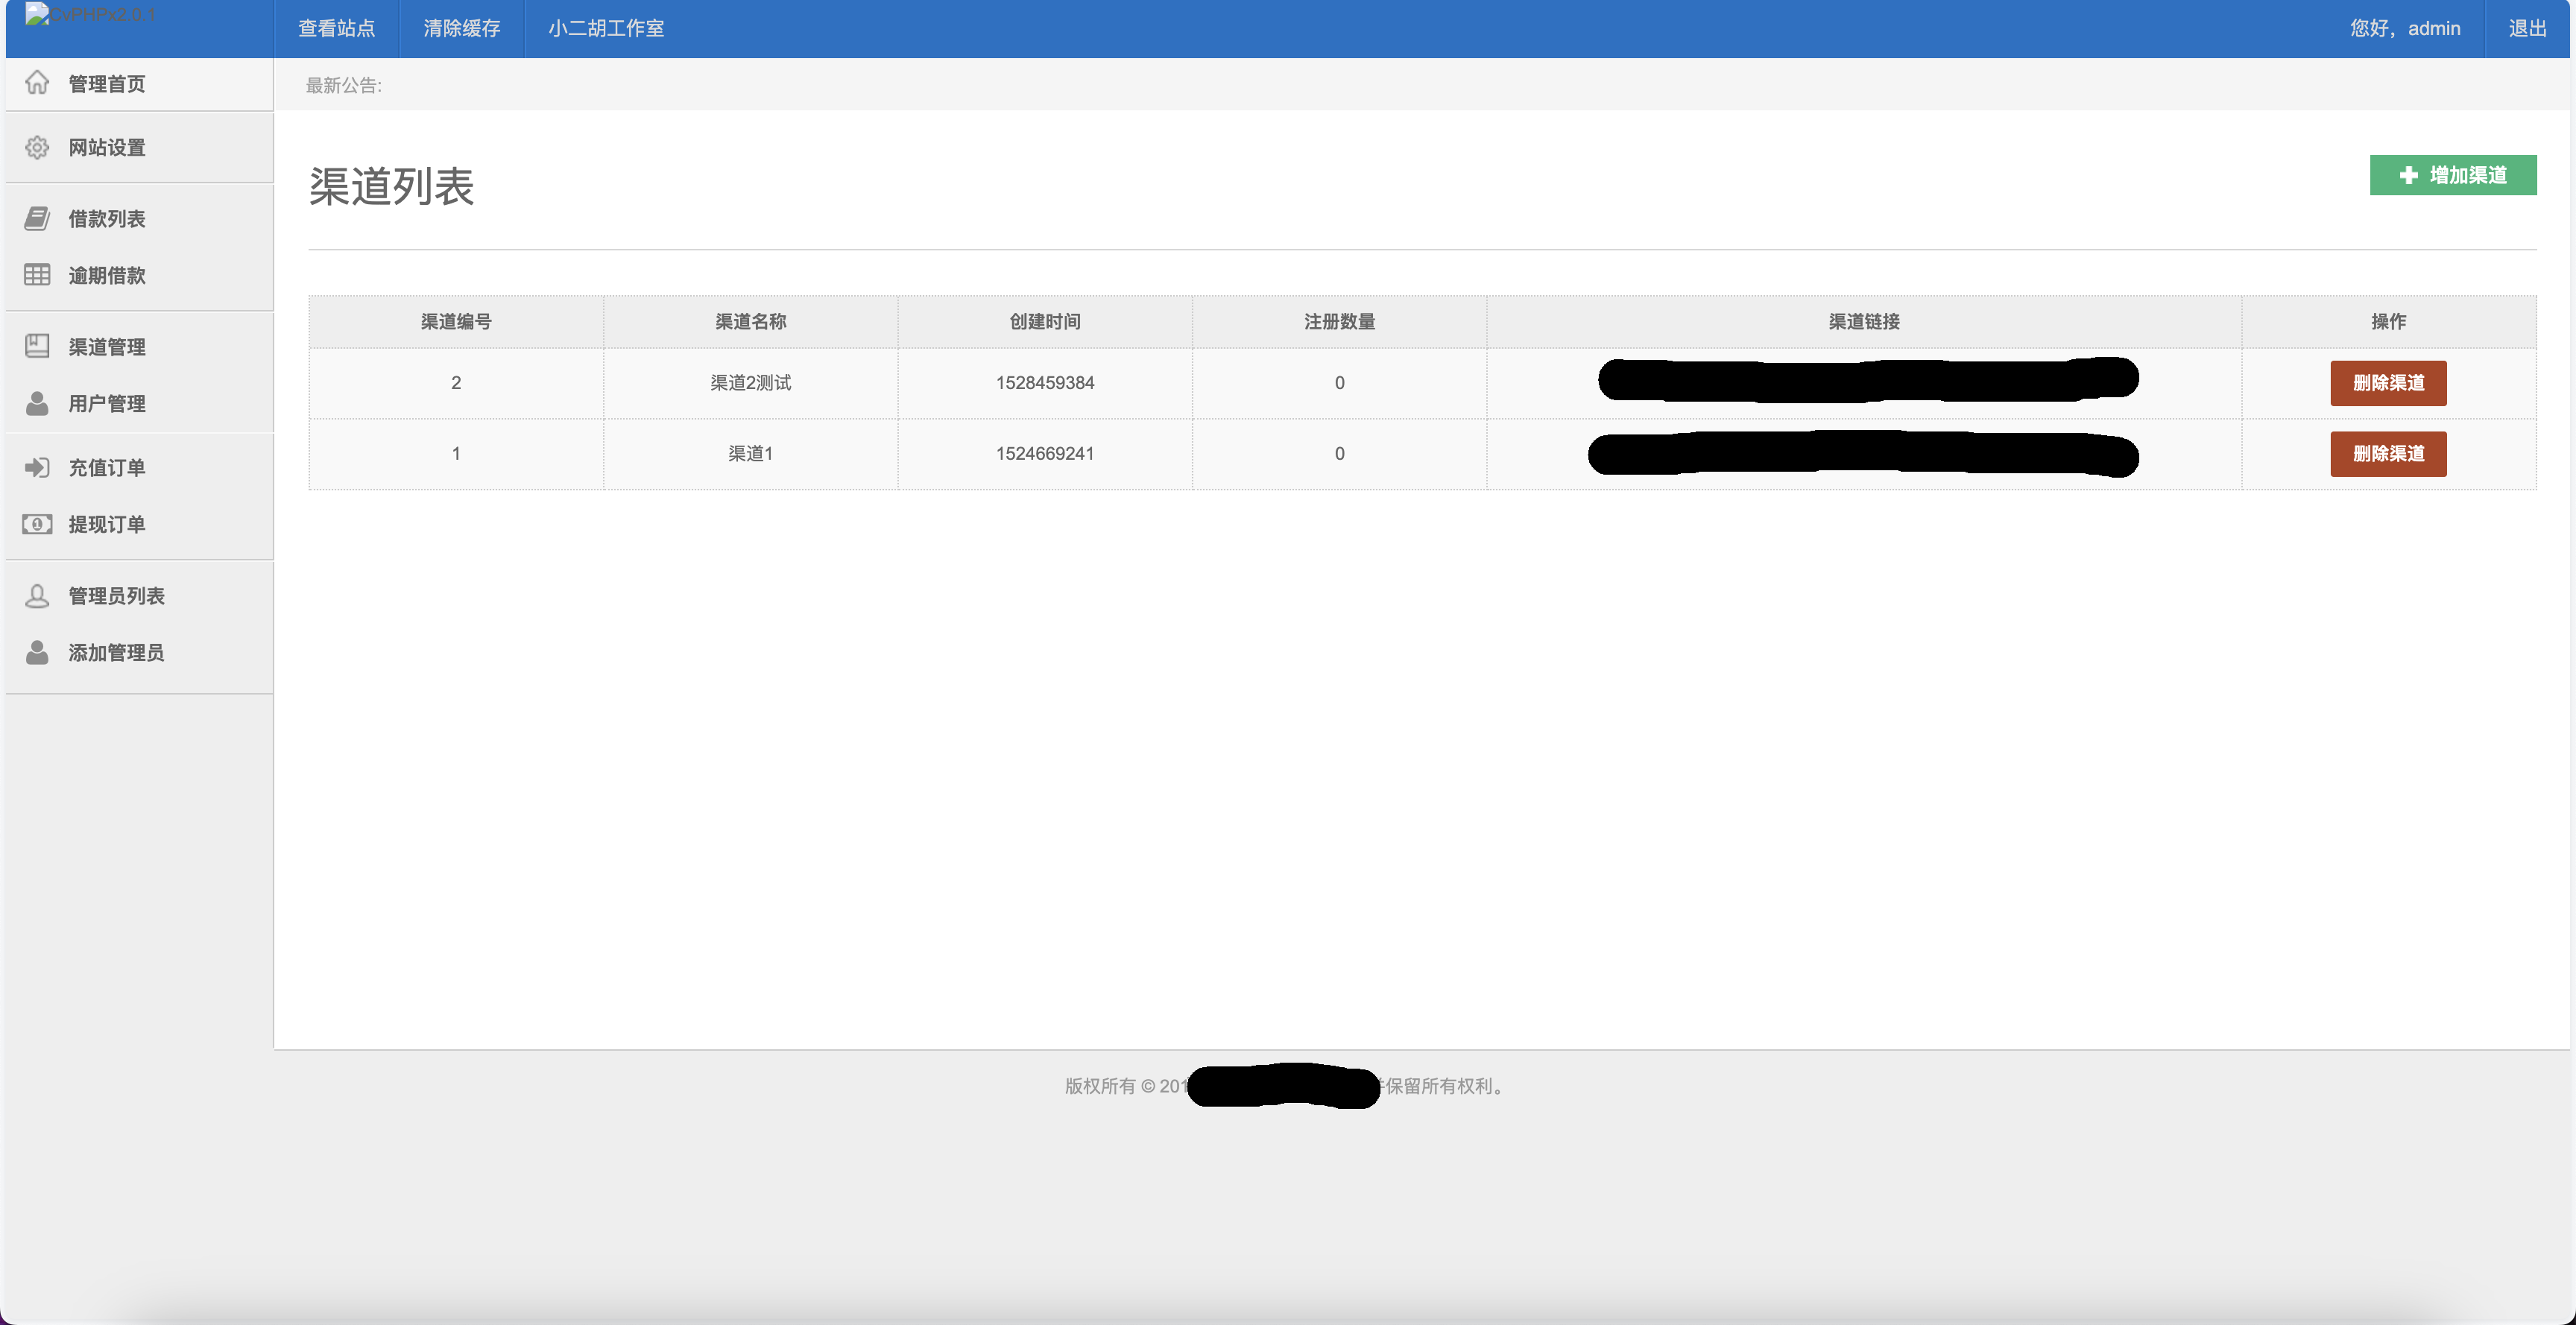Click the 渠道编号 column header

[x=456, y=322]
